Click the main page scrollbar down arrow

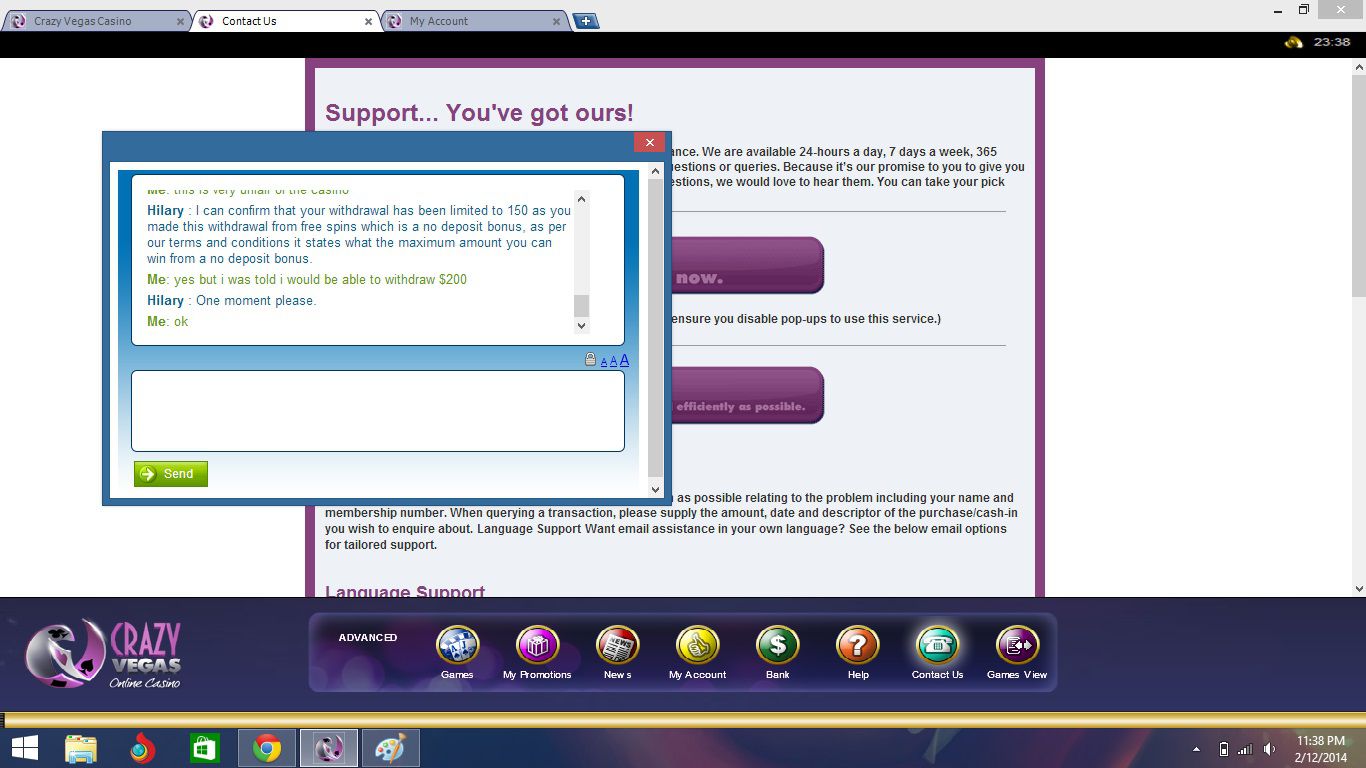point(1358,589)
